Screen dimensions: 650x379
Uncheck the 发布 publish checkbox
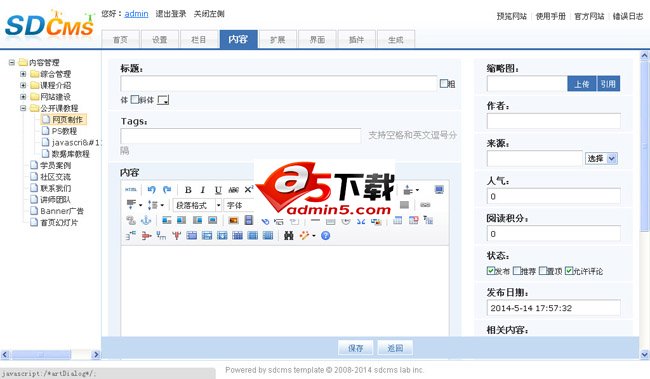491,271
